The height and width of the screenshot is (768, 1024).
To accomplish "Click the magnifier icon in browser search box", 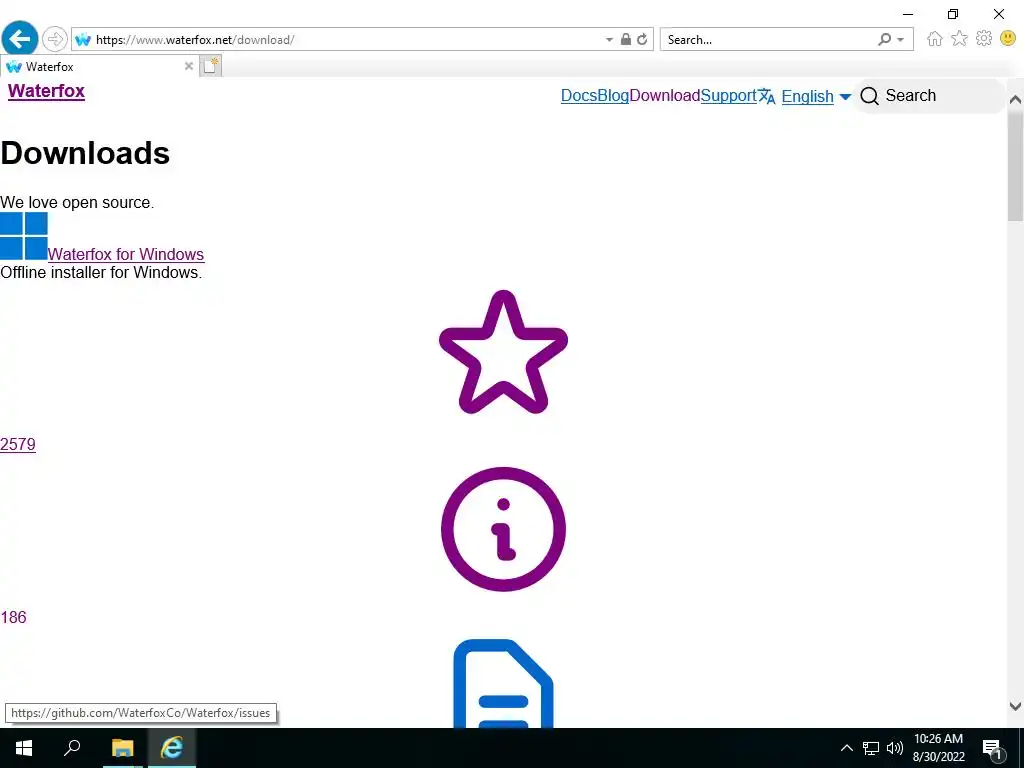I will coord(884,39).
